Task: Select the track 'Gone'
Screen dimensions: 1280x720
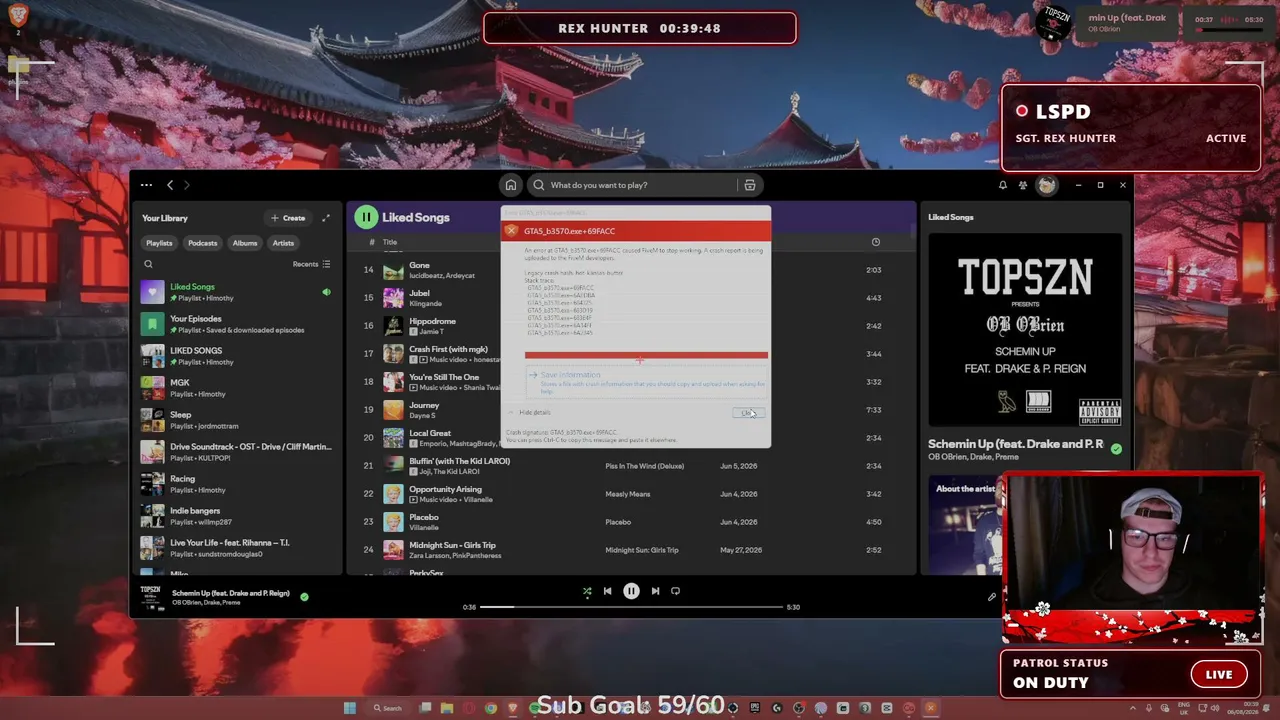Action: 419,265
